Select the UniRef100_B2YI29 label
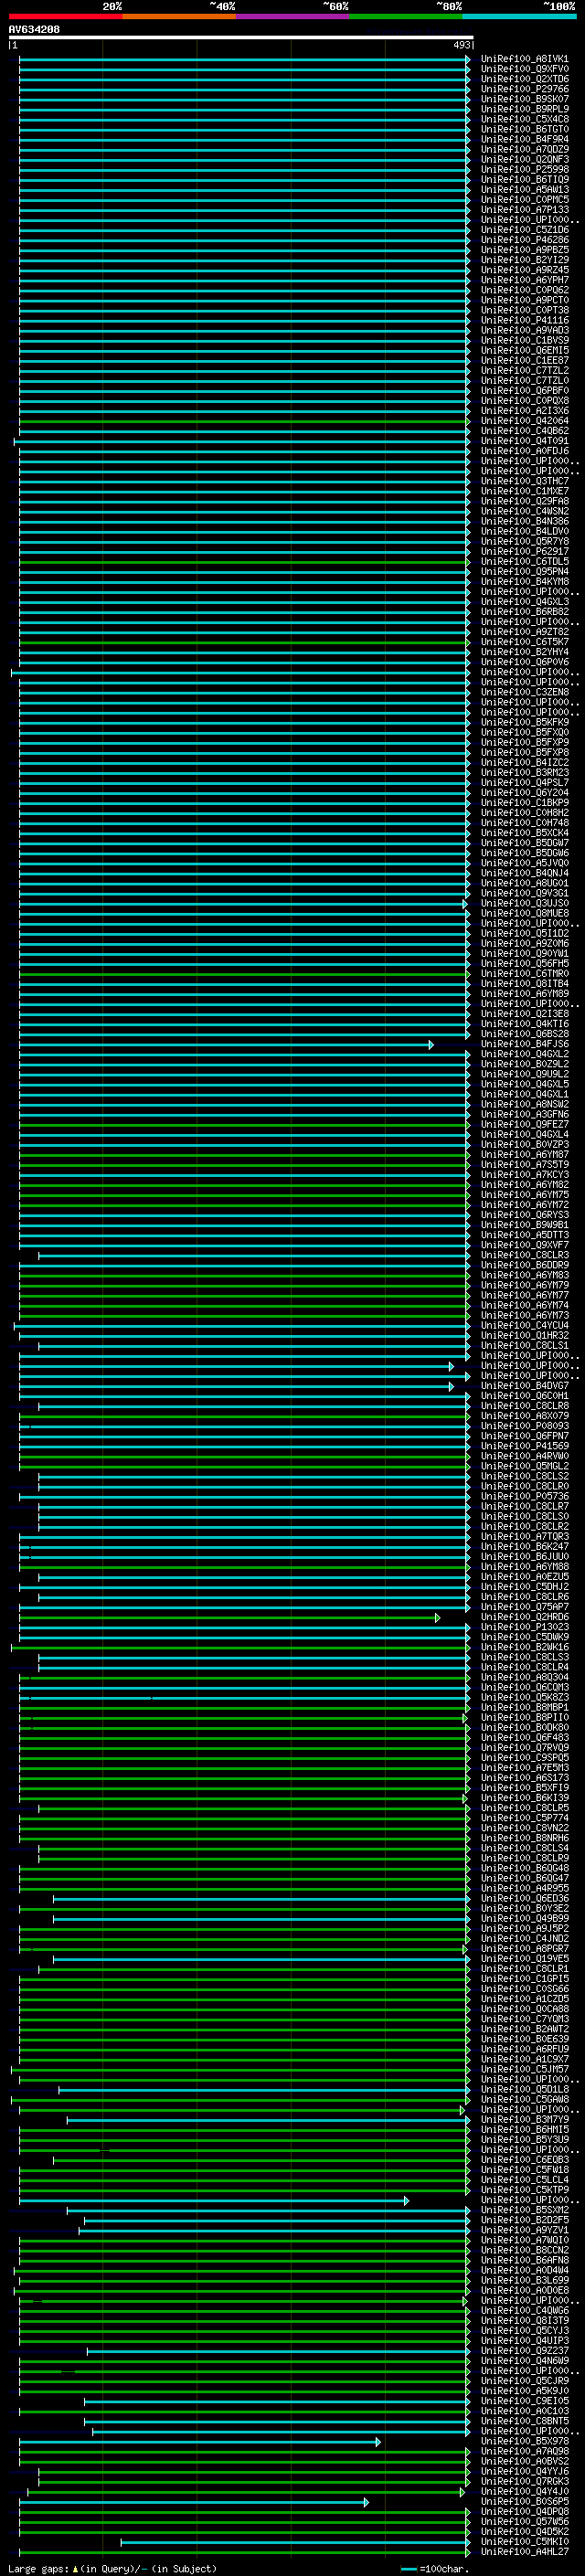 click(524, 260)
